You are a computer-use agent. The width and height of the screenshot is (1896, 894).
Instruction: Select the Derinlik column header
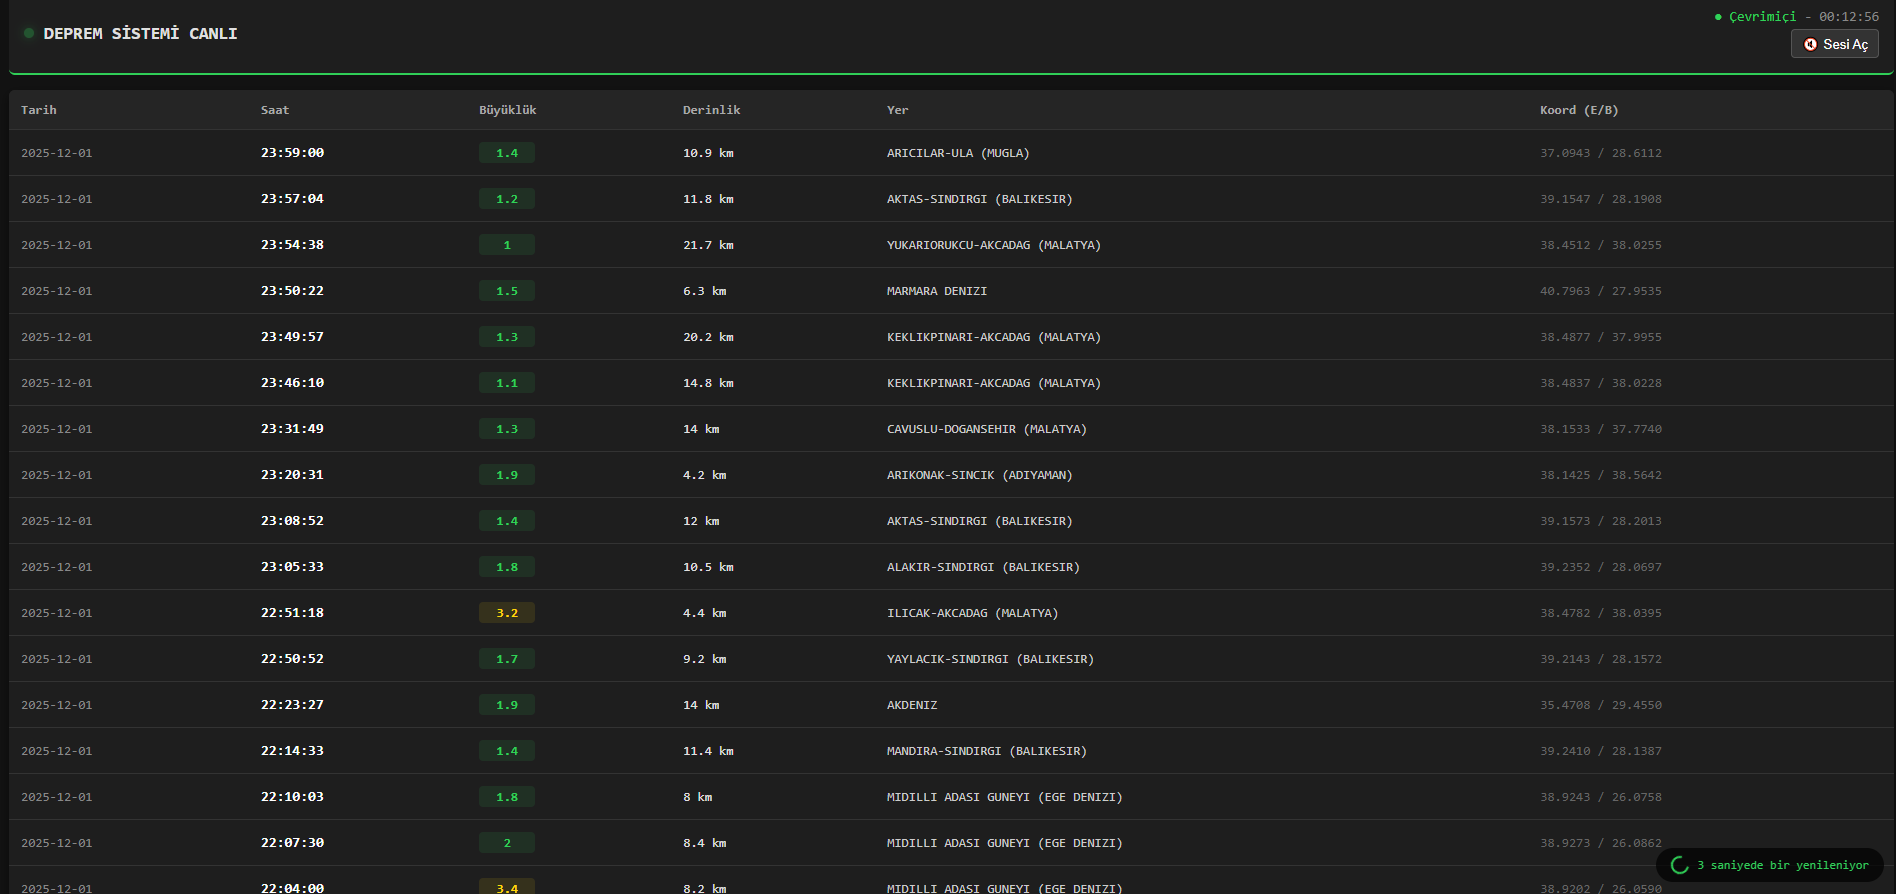(711, 110)
